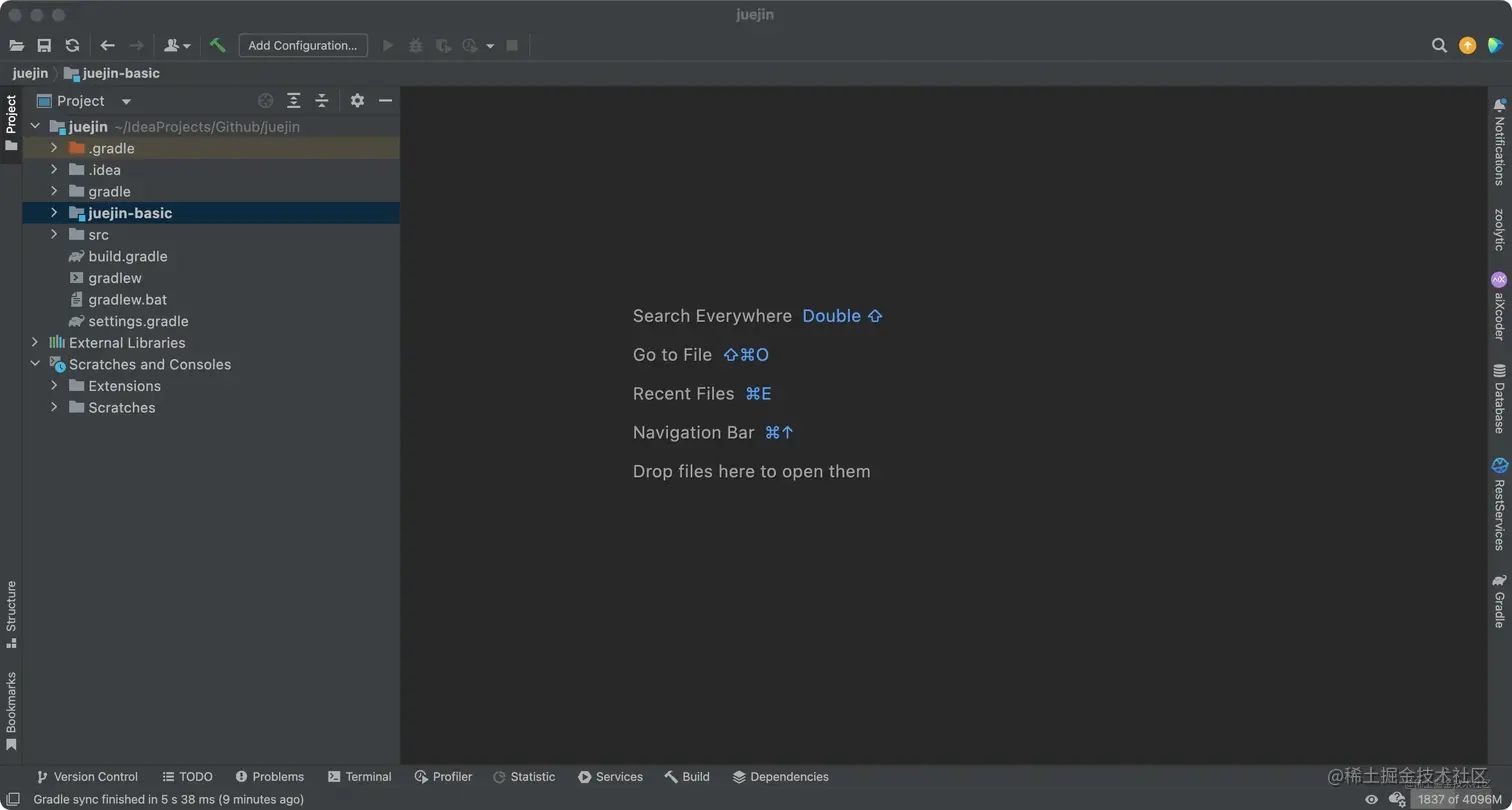Click the Select Opened File target icon
1512x810 pixels.
(265, 101)
